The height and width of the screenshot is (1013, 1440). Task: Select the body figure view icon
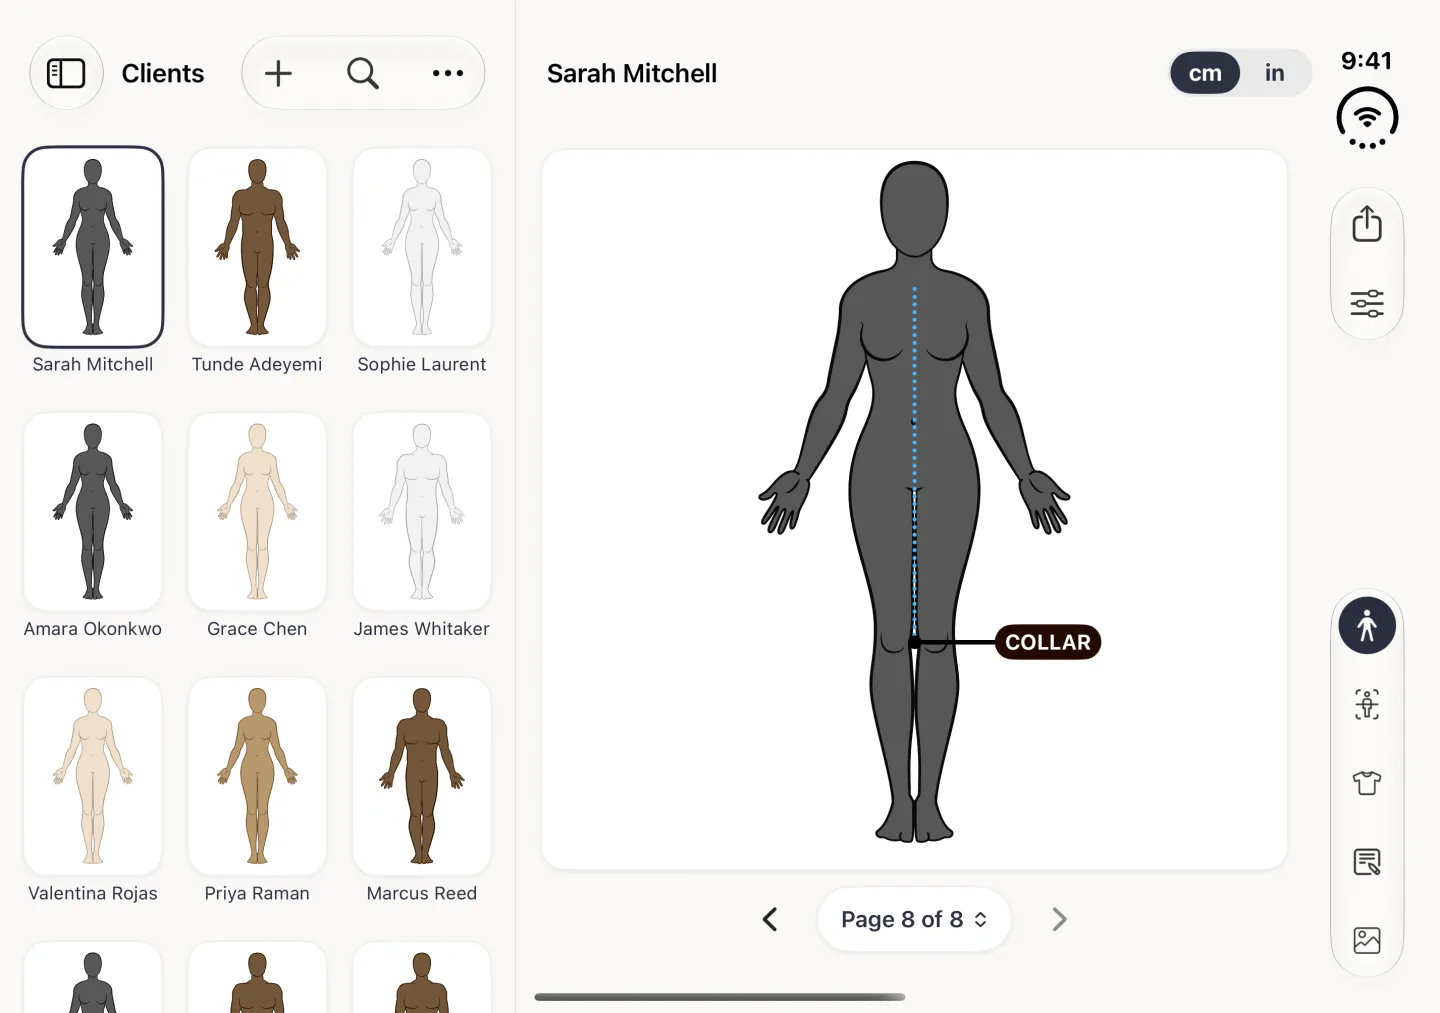point(1367,626)
